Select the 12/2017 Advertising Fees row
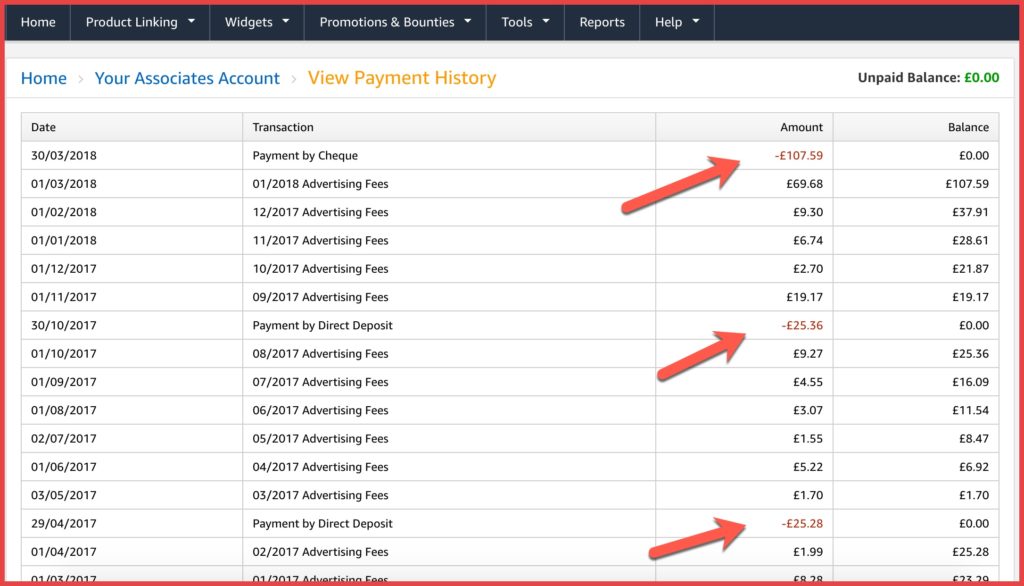This screenshot has height=586, width=1024. click(x=510, y=212)
